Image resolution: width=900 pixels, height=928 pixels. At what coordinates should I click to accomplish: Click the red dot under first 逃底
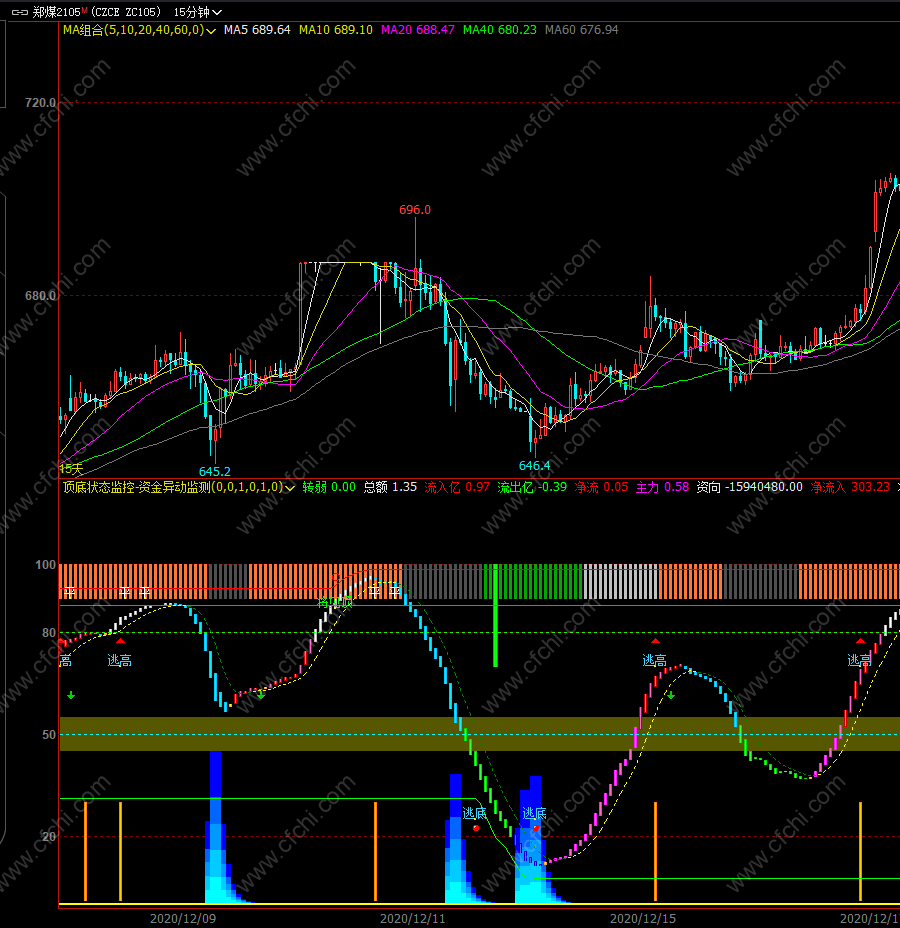[476, 828]
